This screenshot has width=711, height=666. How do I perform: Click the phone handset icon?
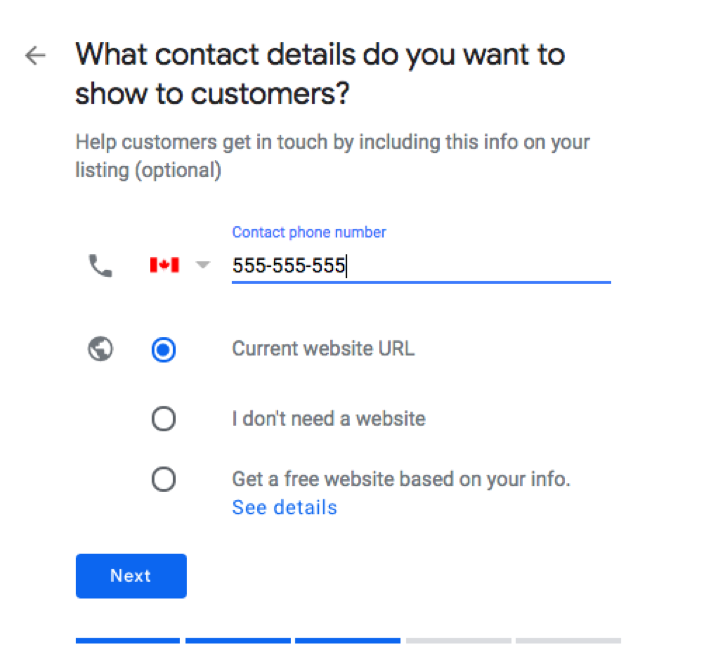coord(100,266)
